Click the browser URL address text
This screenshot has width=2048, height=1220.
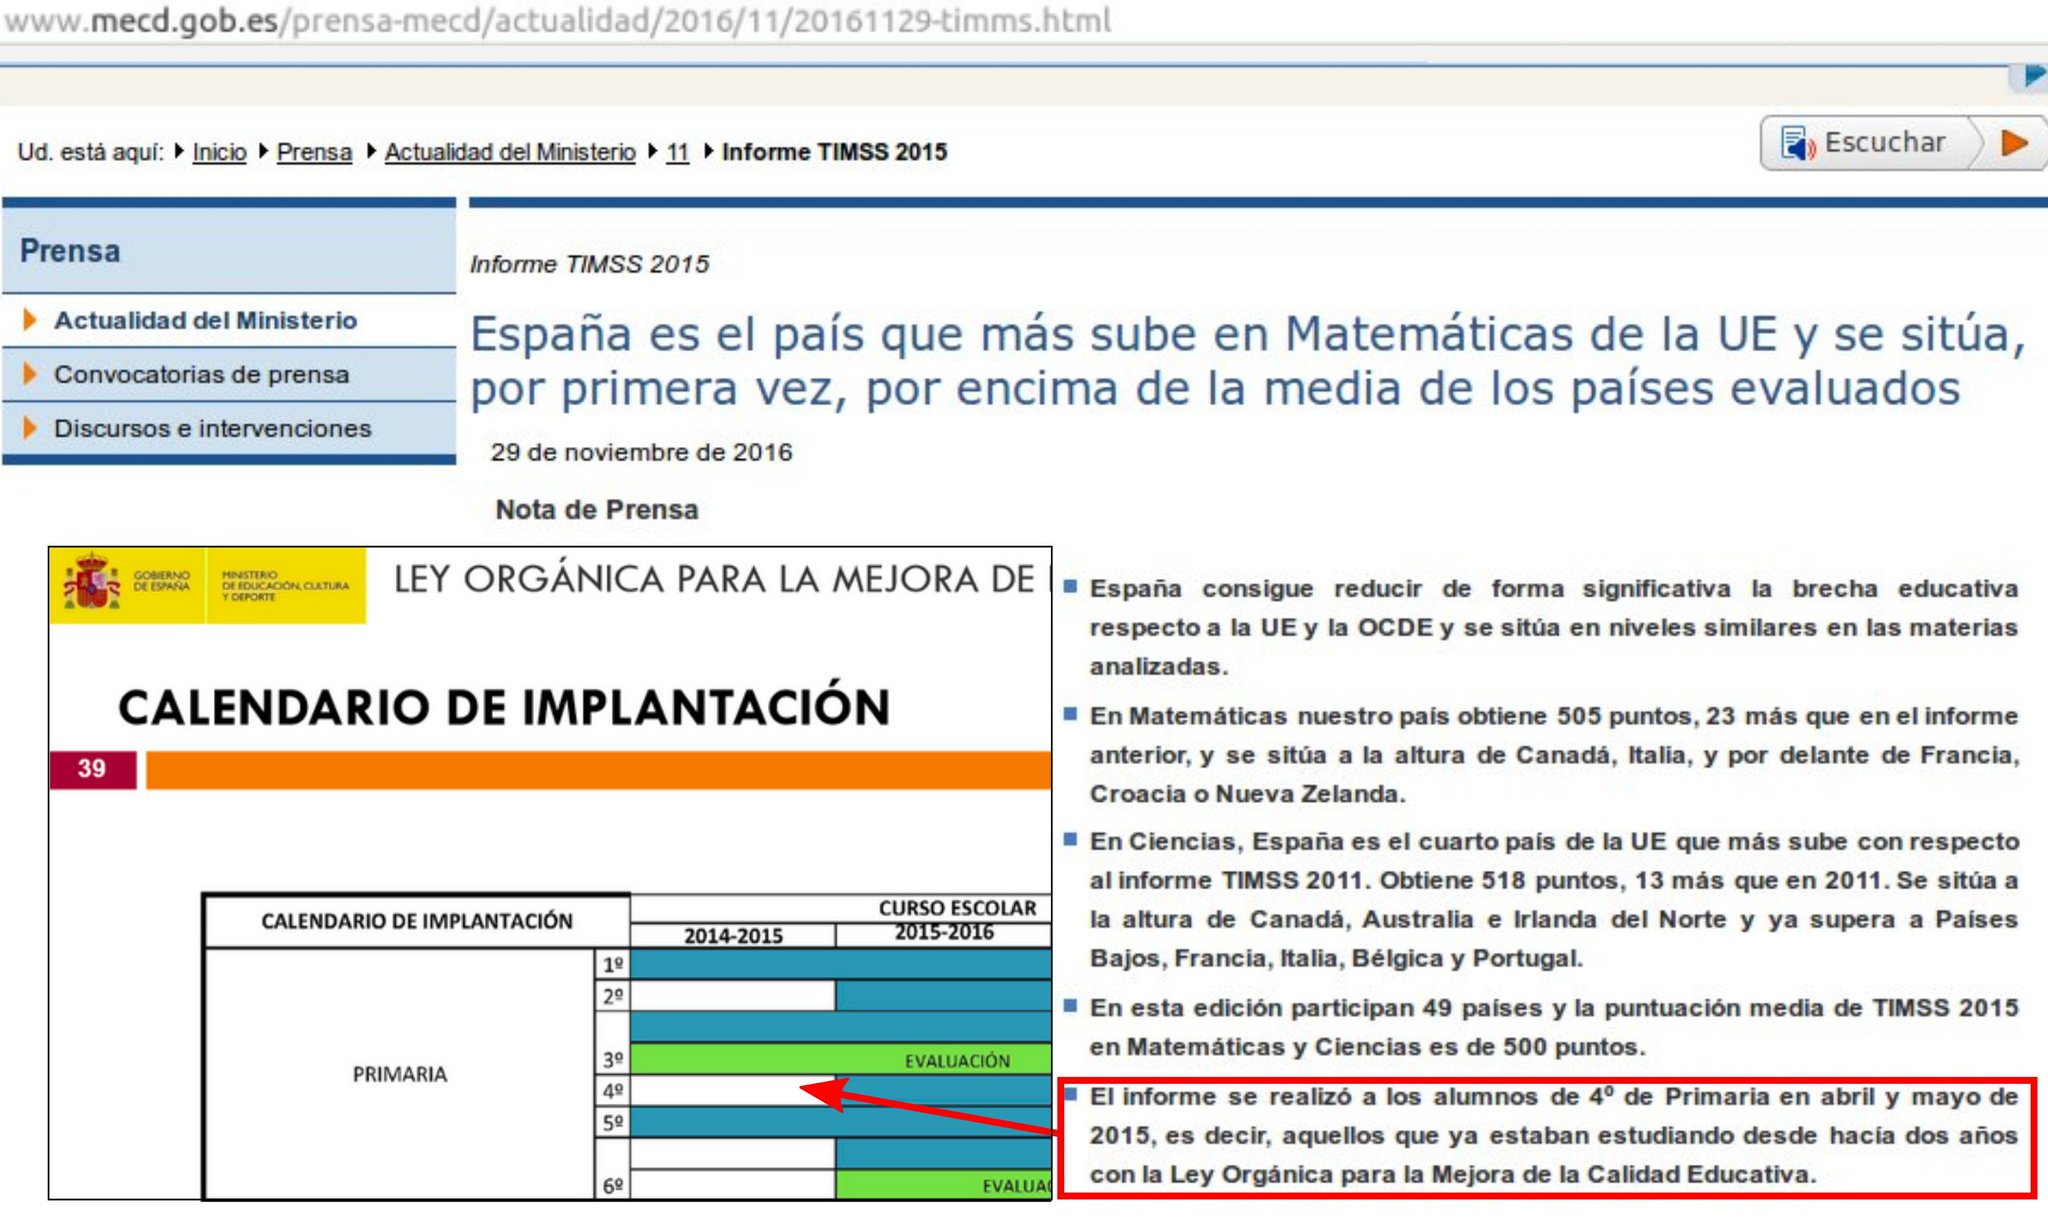pos(556,20)
